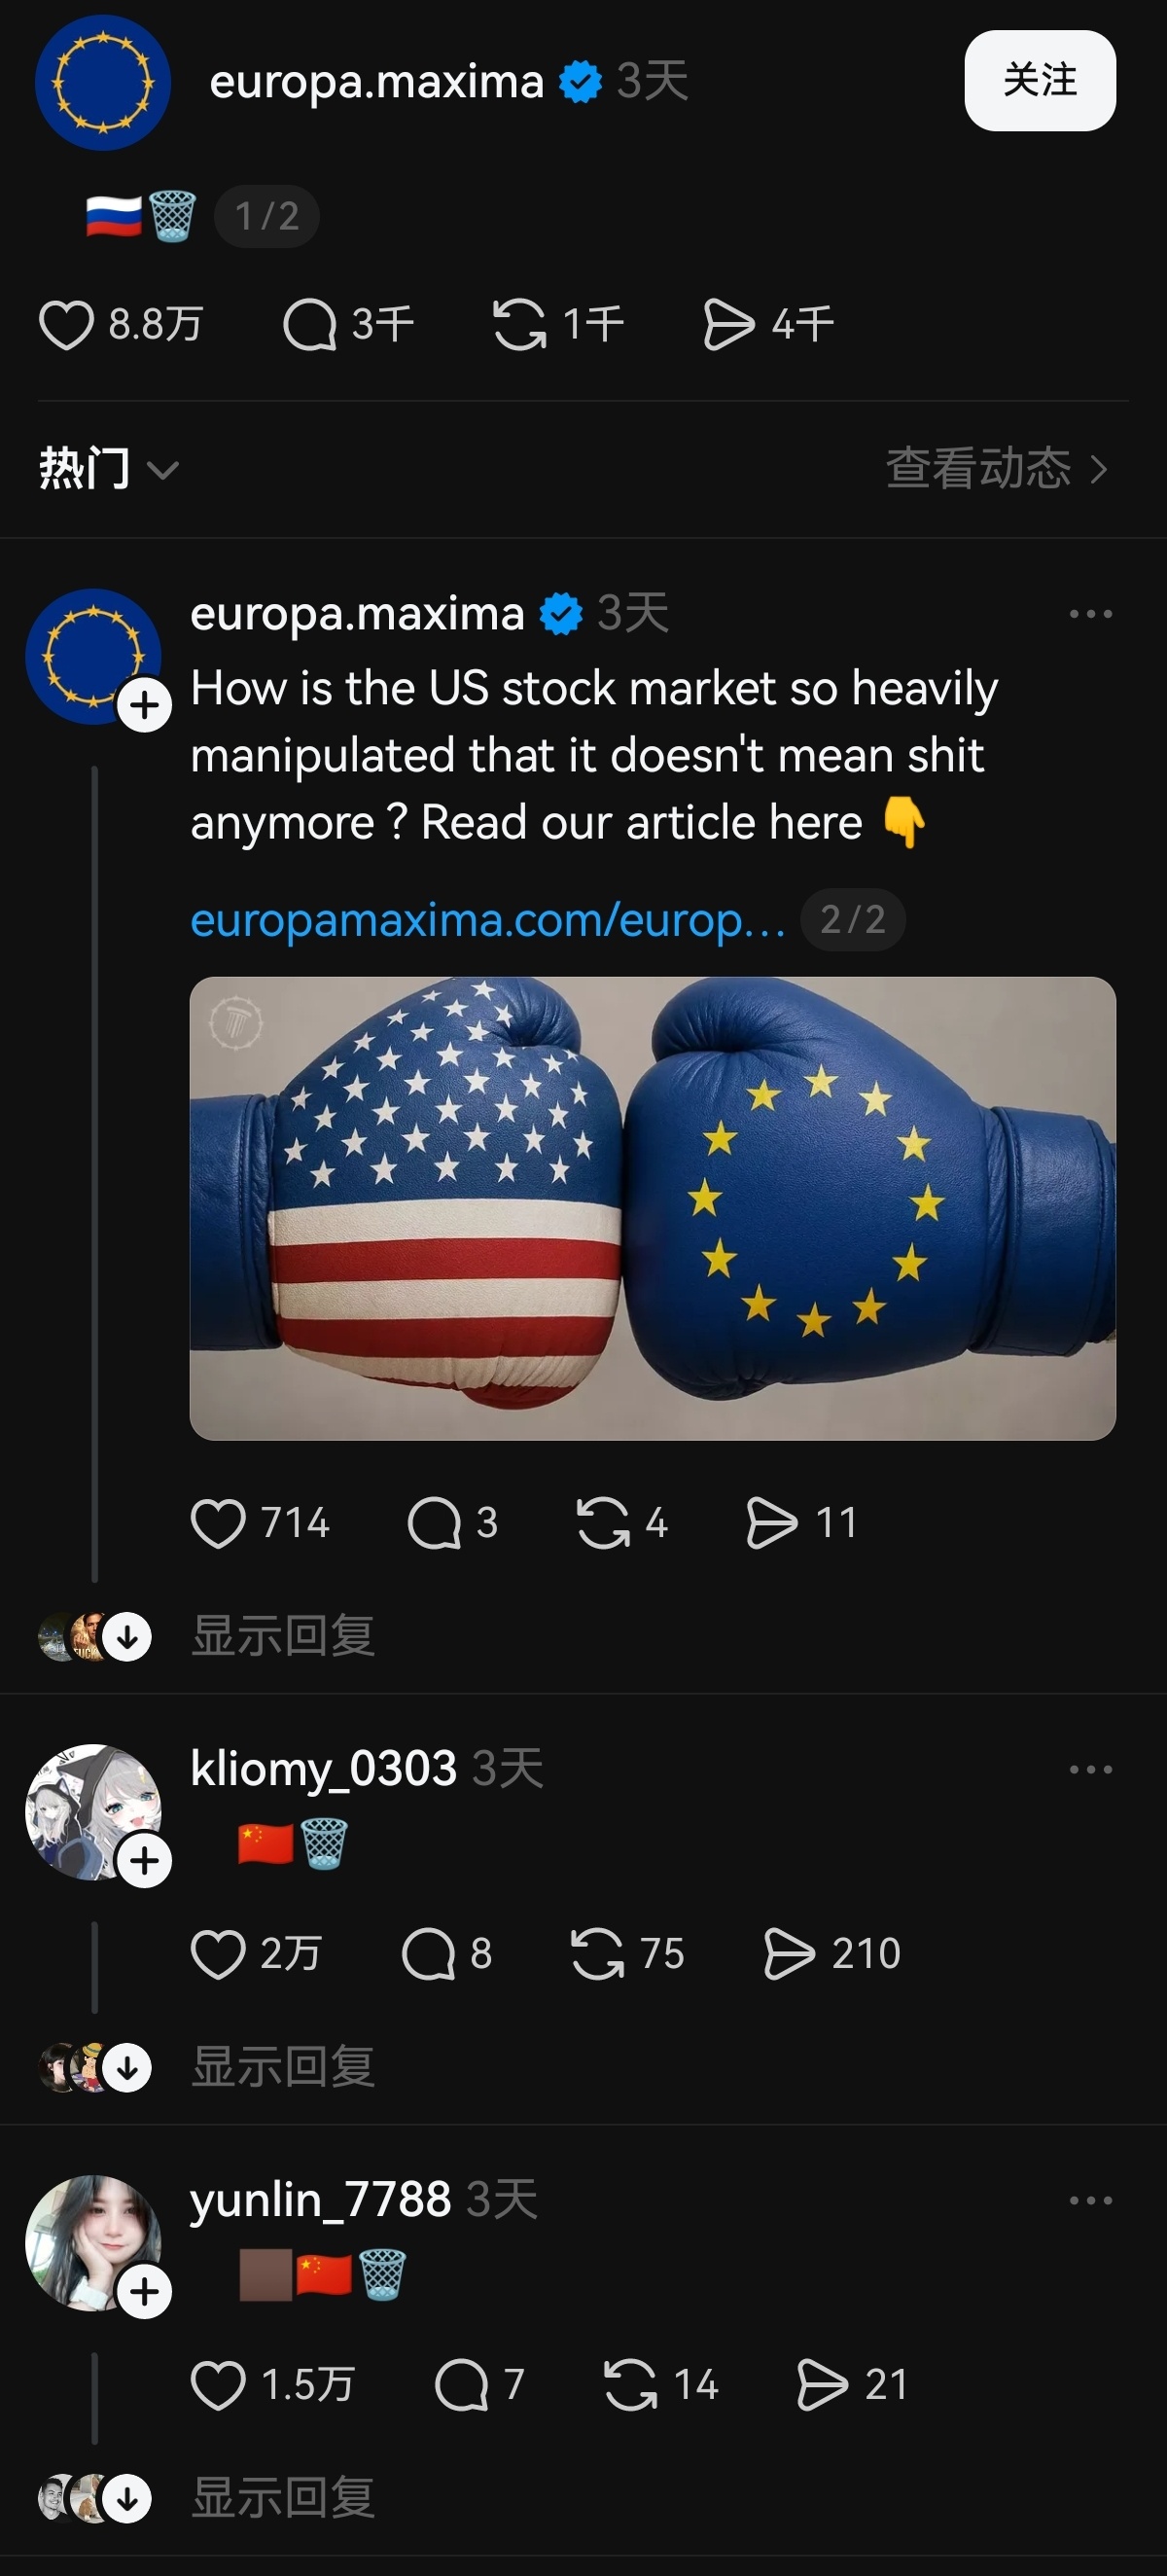Repost kliomy_0303's comment showing 75

(x=597, y=1954)
